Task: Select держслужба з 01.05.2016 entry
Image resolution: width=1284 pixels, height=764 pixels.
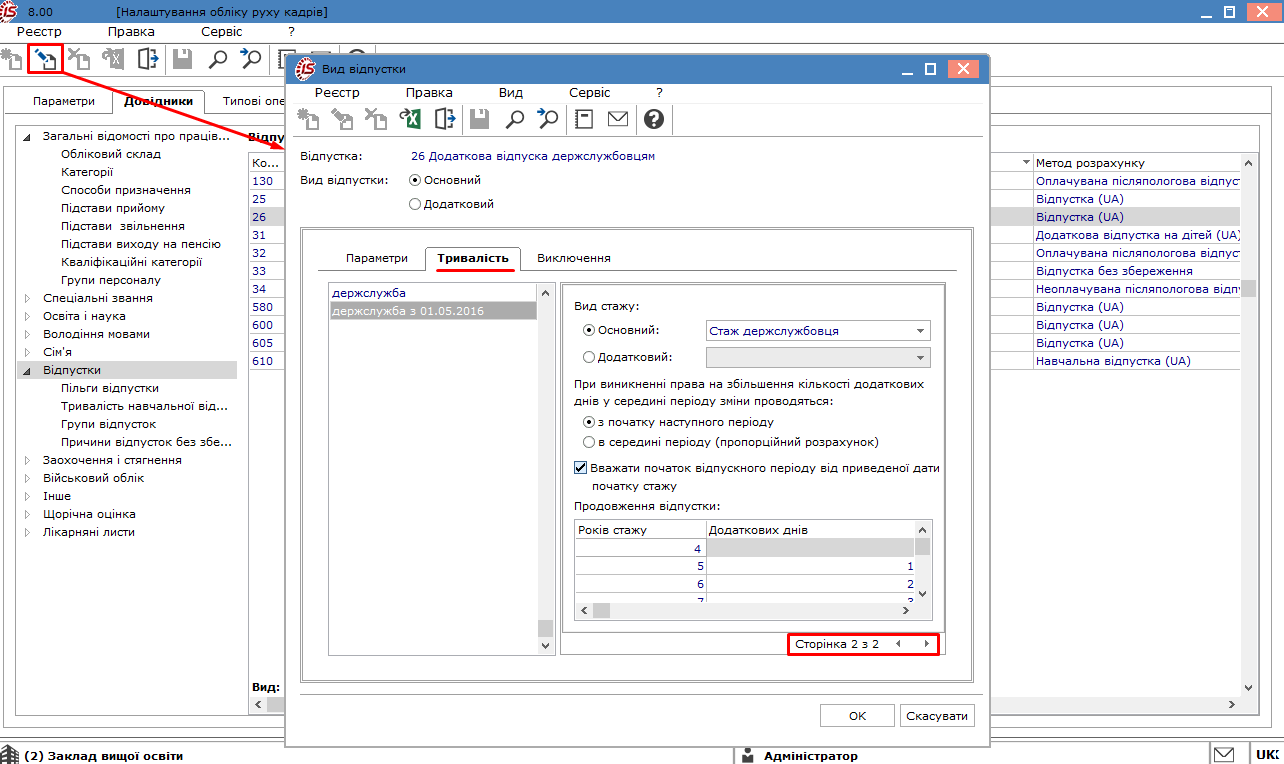Action: click(x=433, y=311)
